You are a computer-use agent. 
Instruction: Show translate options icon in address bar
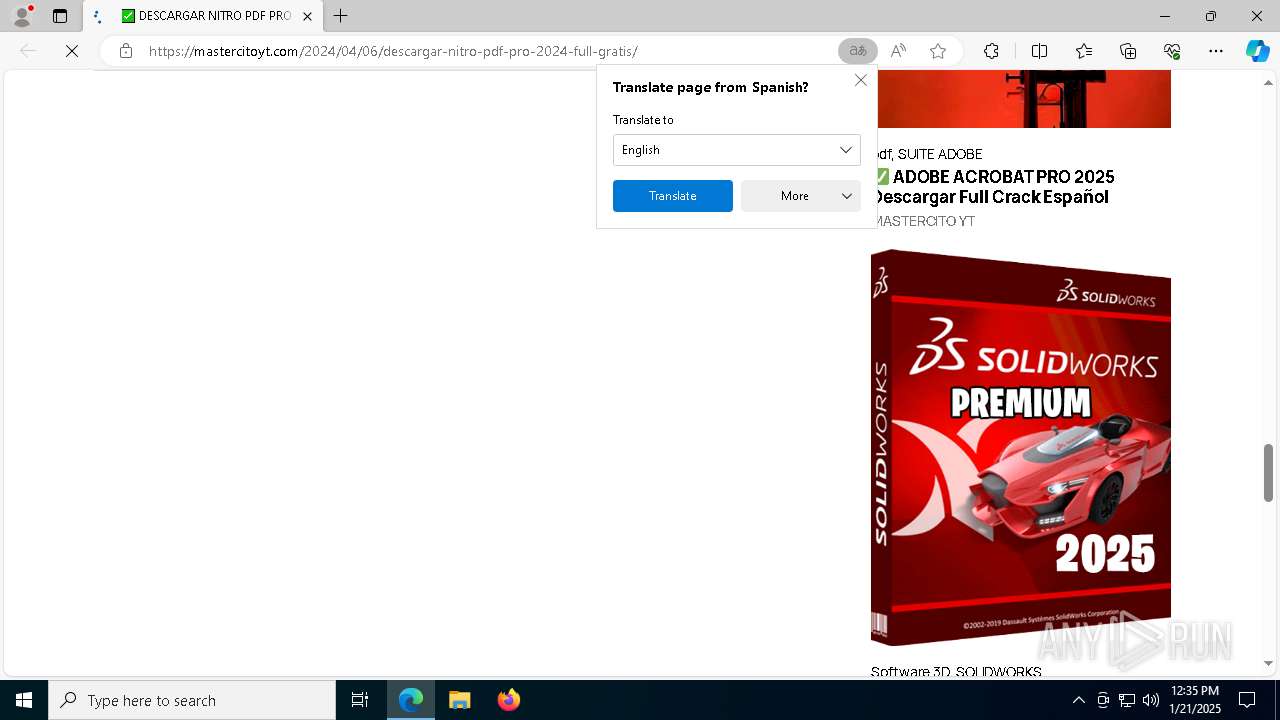857,51
